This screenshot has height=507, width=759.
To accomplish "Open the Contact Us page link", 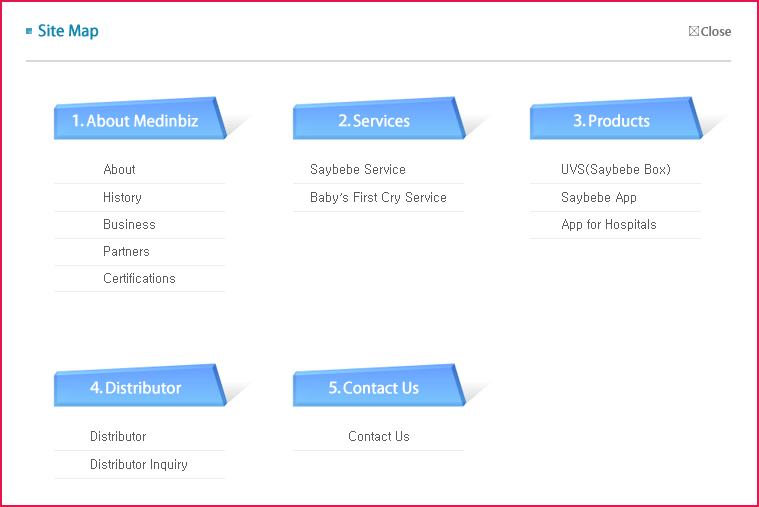I will pos(379,436).
